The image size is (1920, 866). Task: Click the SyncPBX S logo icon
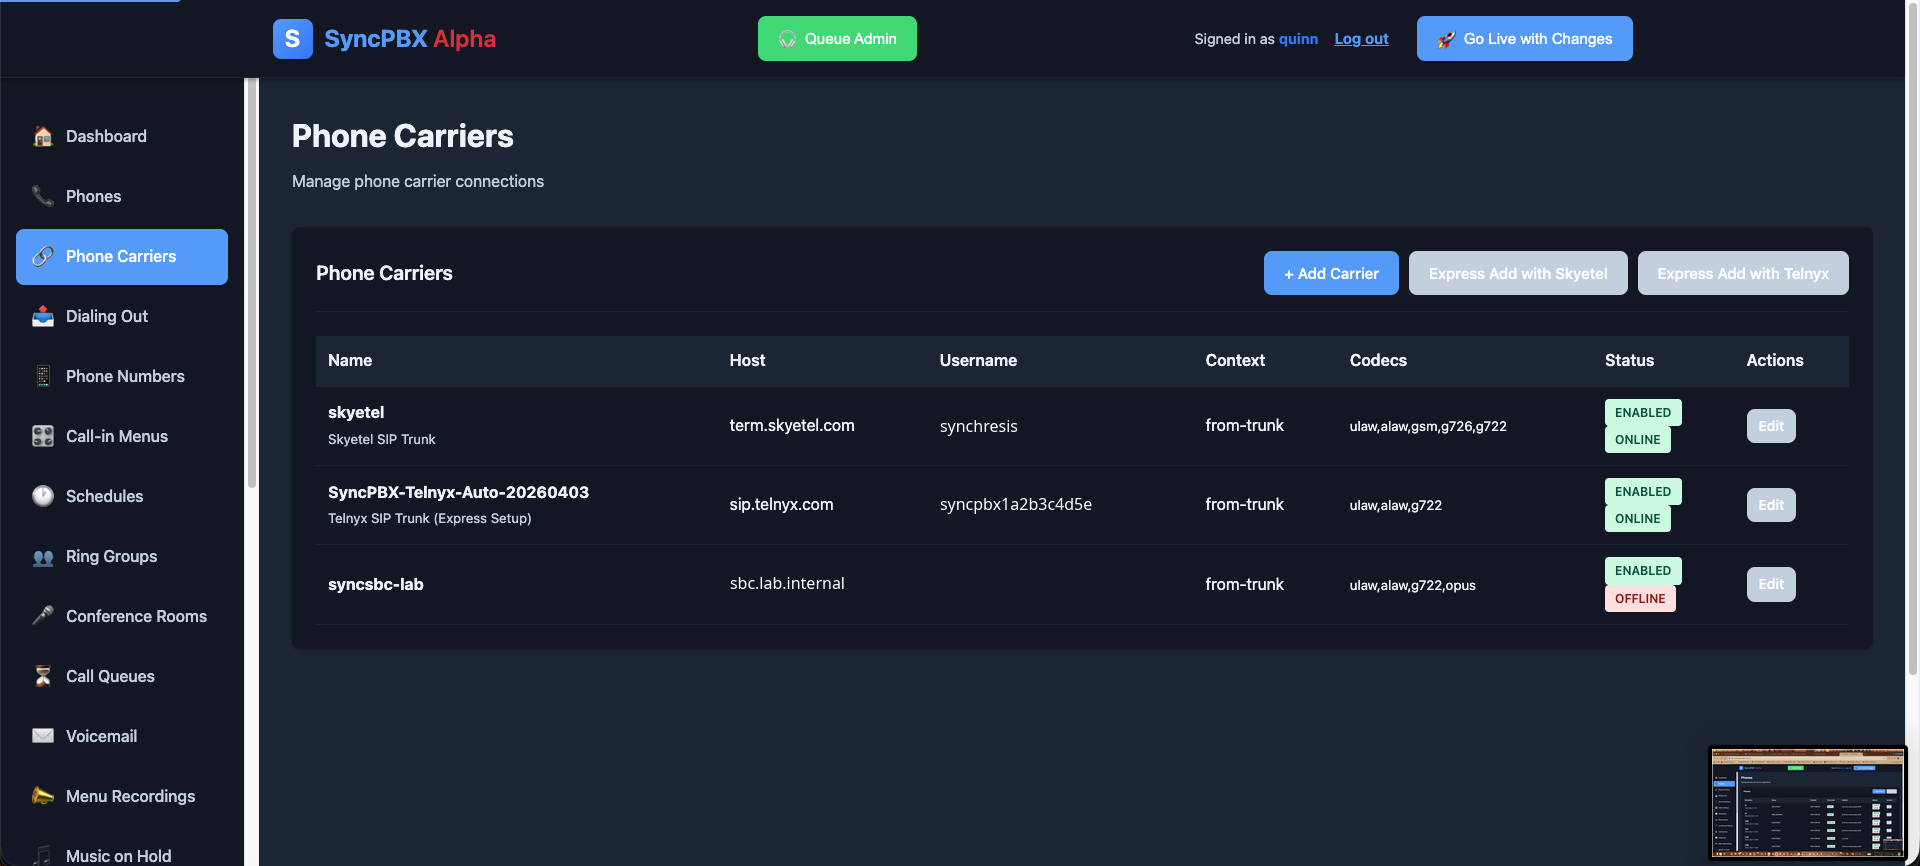click(x=292, y=39)
